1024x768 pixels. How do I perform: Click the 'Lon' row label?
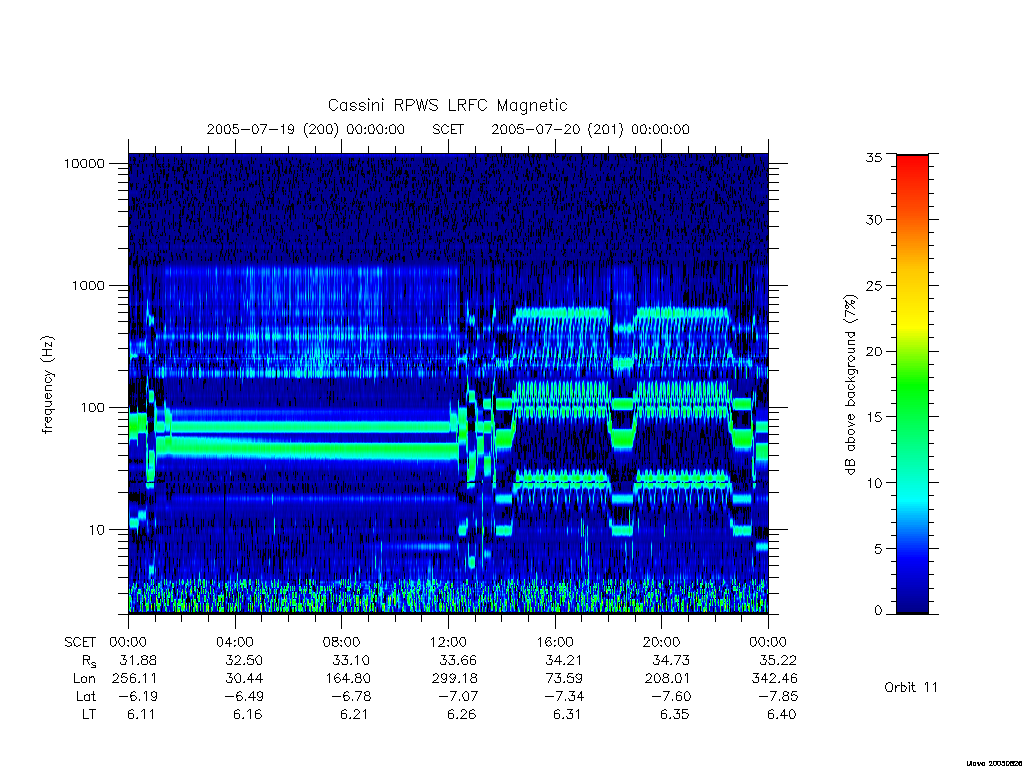84,678
